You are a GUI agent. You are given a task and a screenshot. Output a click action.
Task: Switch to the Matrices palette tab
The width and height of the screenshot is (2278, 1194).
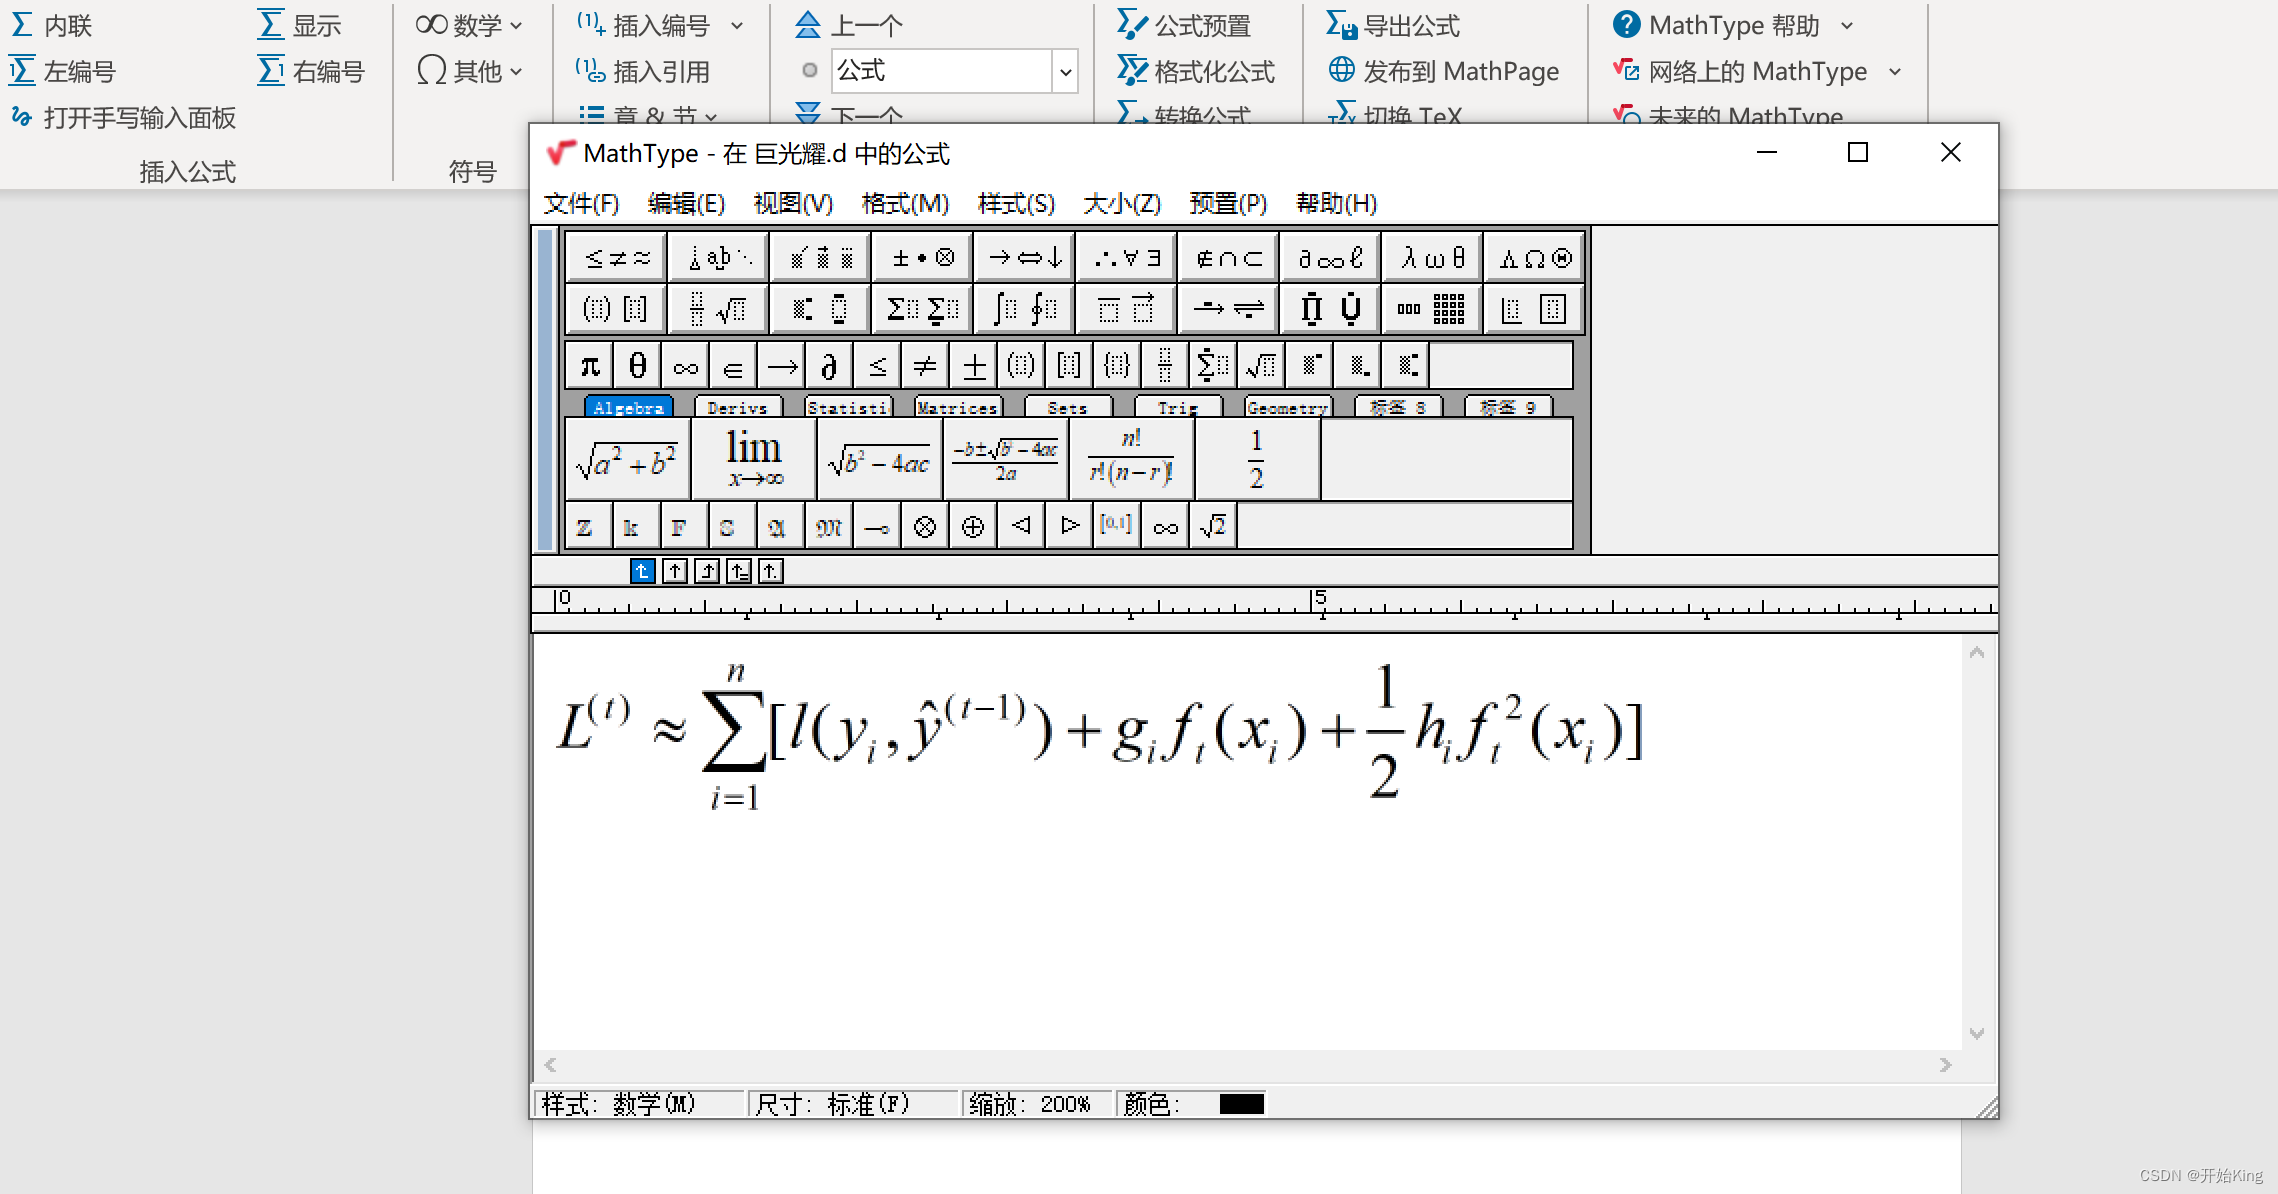(957, 407)
